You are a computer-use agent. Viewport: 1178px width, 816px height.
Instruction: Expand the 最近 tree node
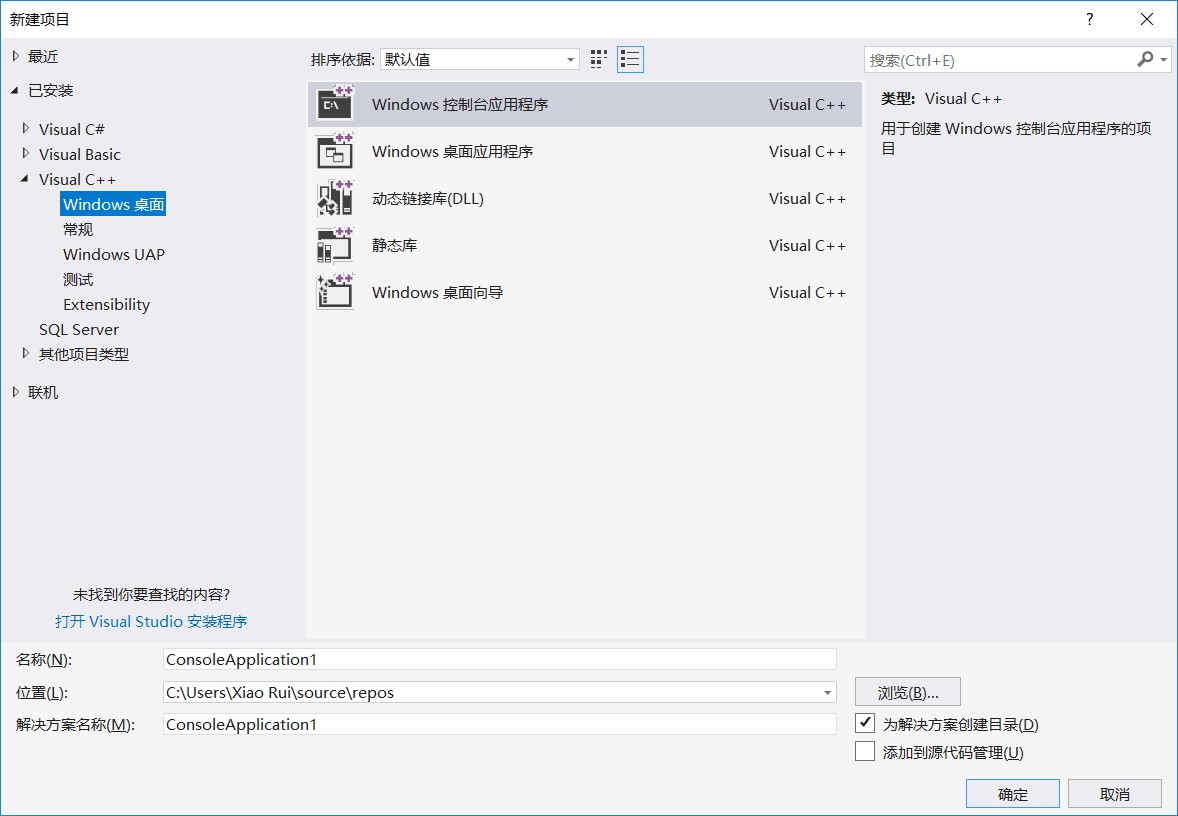pyautogui.click(x=16, y=56)
